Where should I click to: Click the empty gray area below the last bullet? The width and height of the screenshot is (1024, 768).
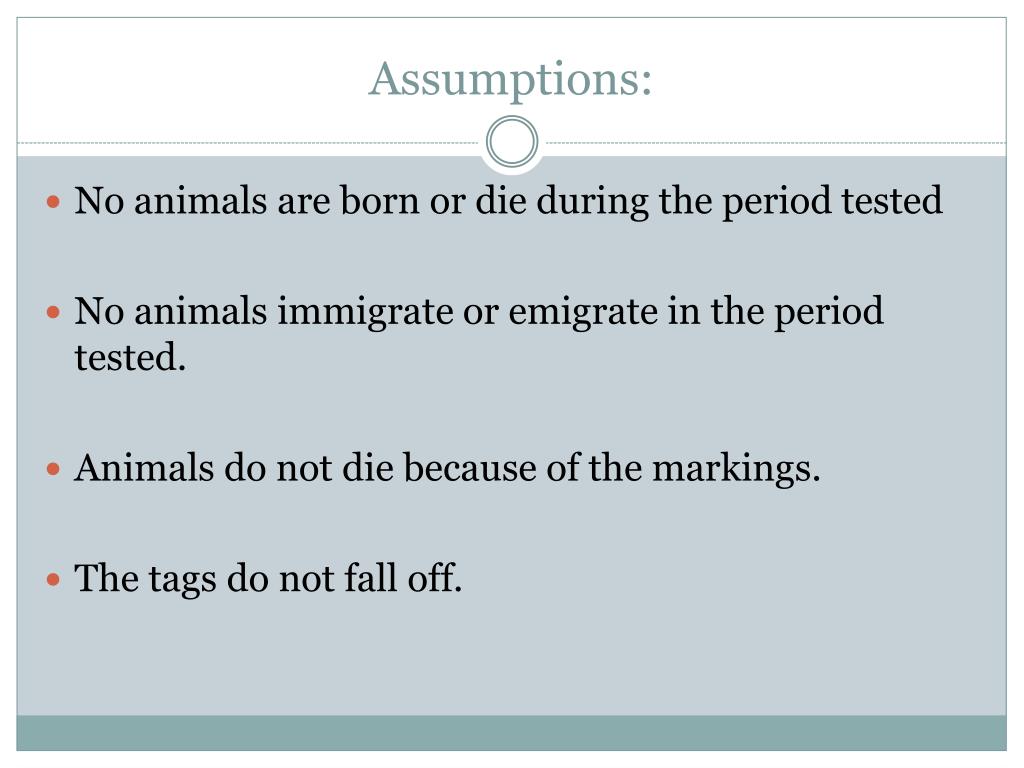click(511, 660)
